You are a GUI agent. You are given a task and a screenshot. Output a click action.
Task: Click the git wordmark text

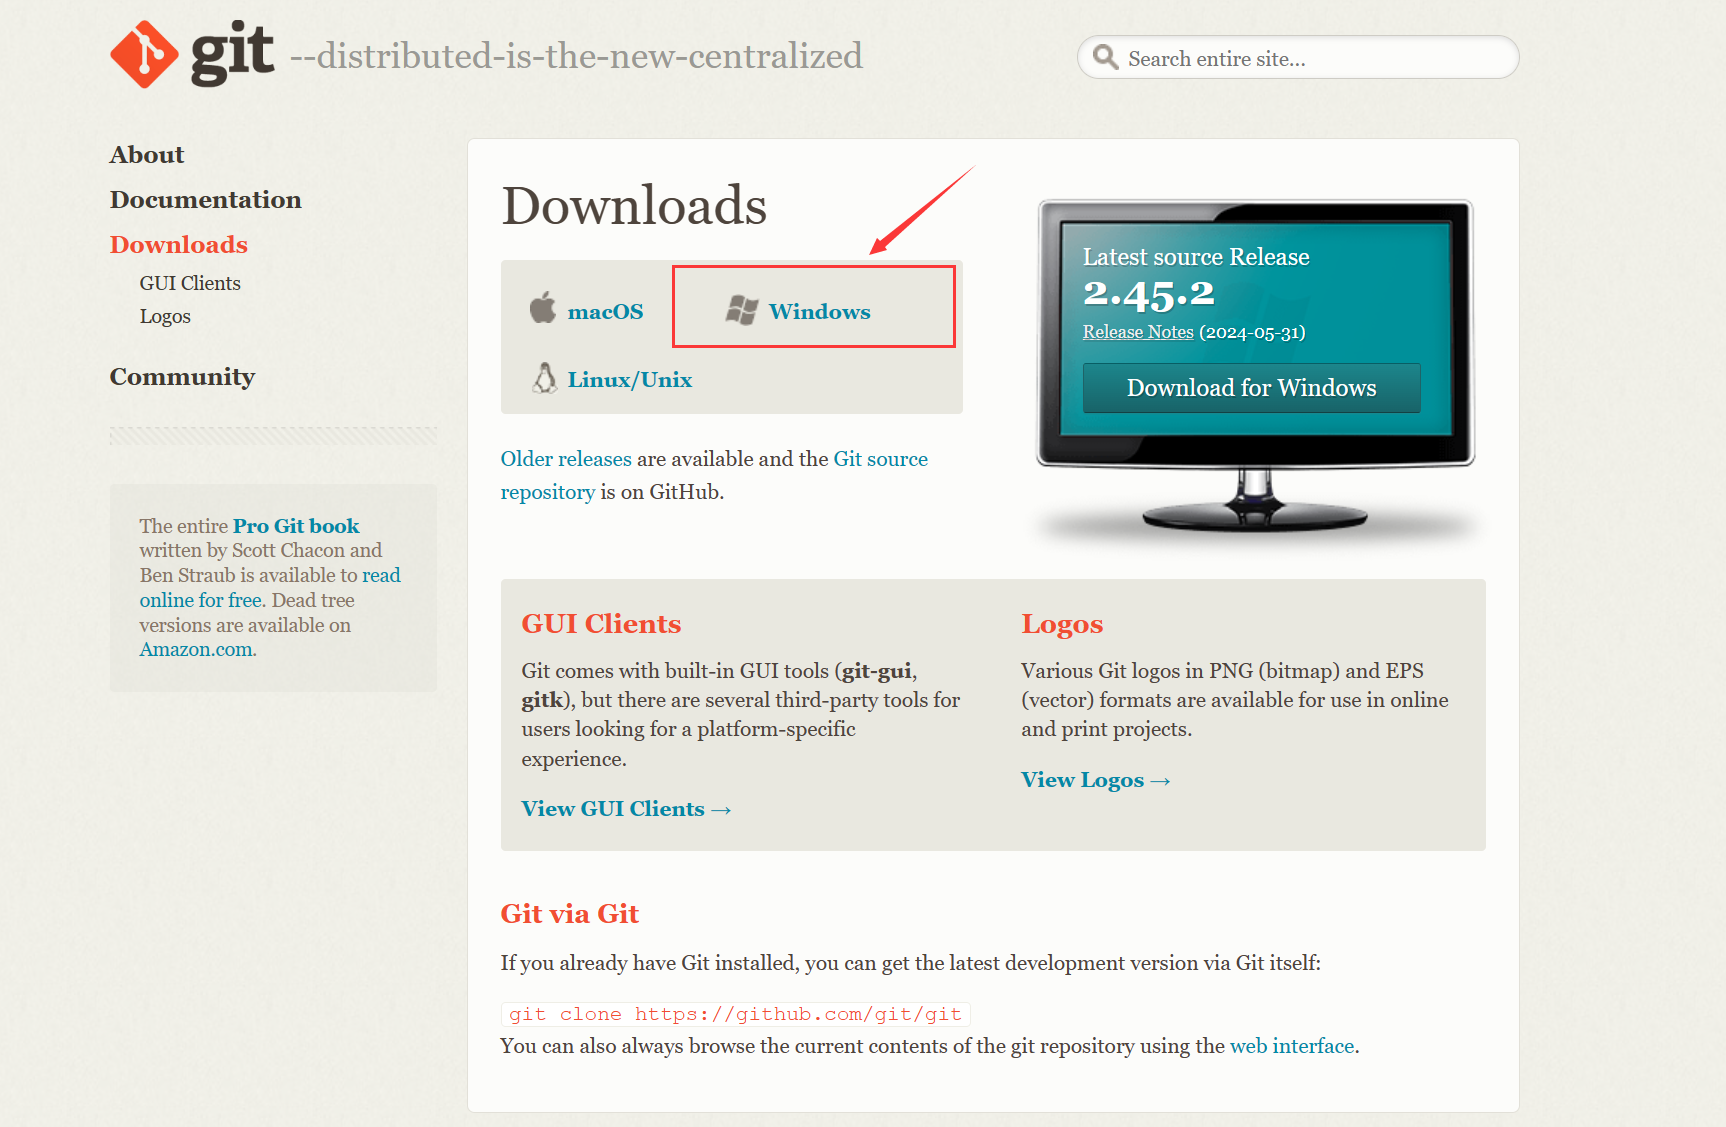232,52
